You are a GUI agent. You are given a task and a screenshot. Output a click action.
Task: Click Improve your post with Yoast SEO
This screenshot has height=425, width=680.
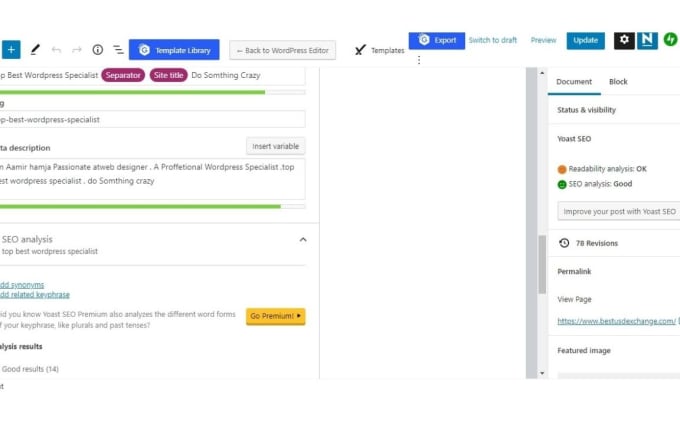(619, 211)
